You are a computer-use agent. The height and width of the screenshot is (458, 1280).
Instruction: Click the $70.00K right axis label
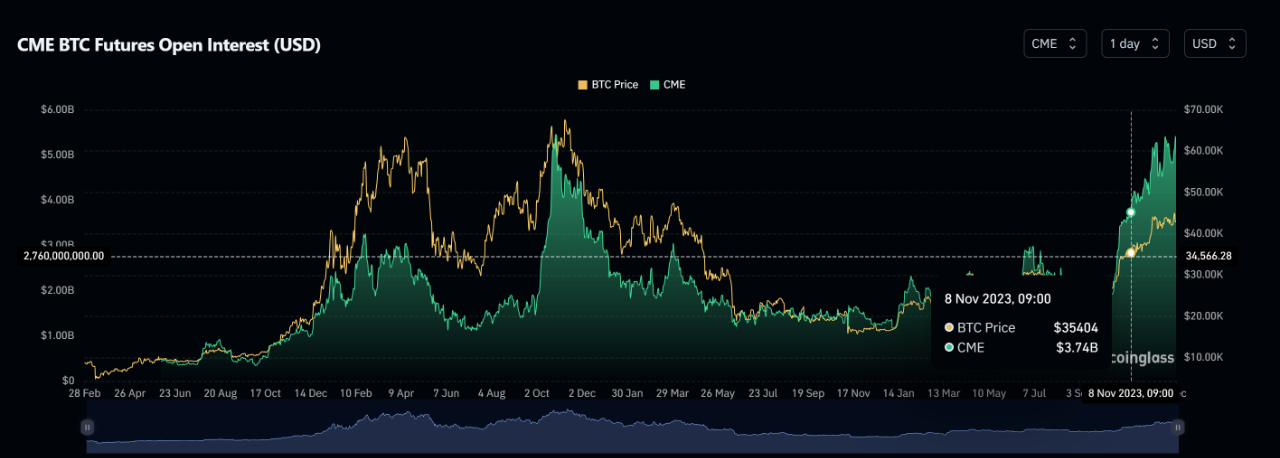point(1205,109)
